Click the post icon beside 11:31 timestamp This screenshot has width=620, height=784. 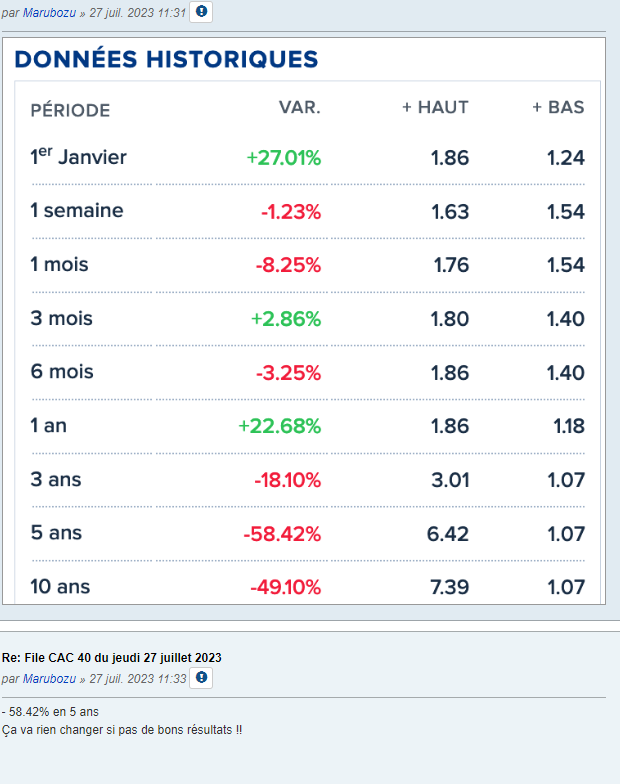coord(202,12)
